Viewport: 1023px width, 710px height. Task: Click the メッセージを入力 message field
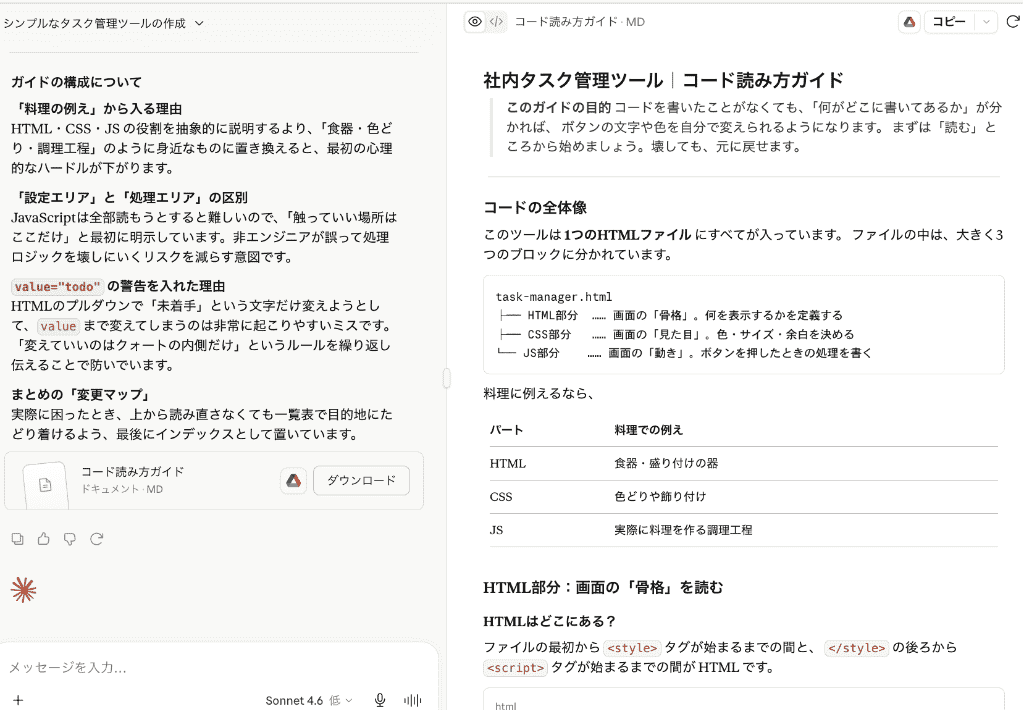coord(215,668)
